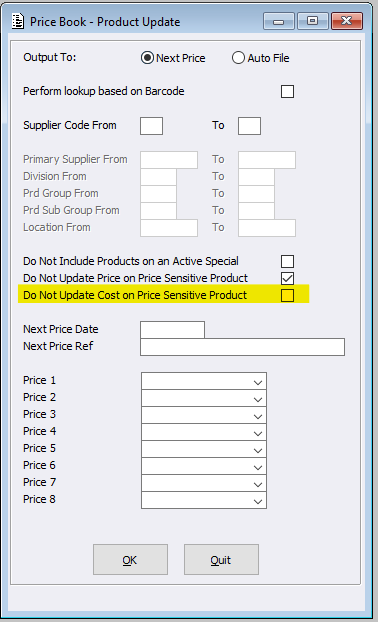Click the OK button

click(x=130, y=559)
